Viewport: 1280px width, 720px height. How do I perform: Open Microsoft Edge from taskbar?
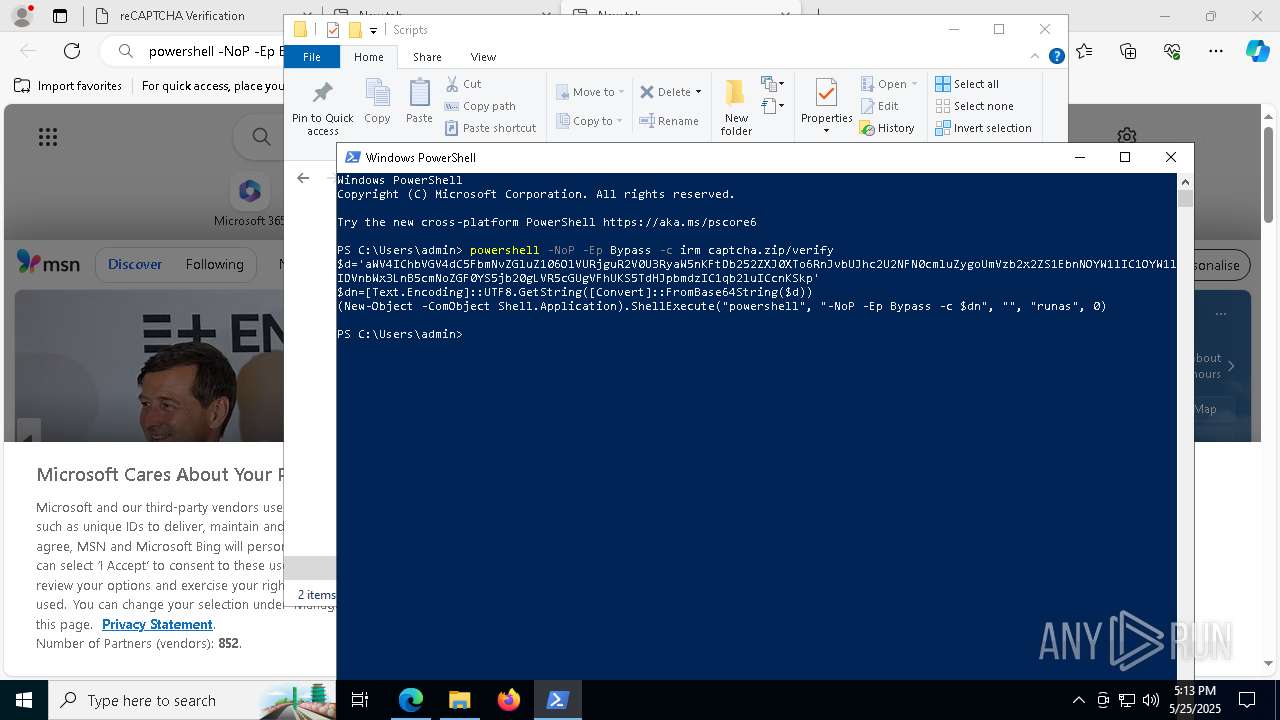click(411, 700)
